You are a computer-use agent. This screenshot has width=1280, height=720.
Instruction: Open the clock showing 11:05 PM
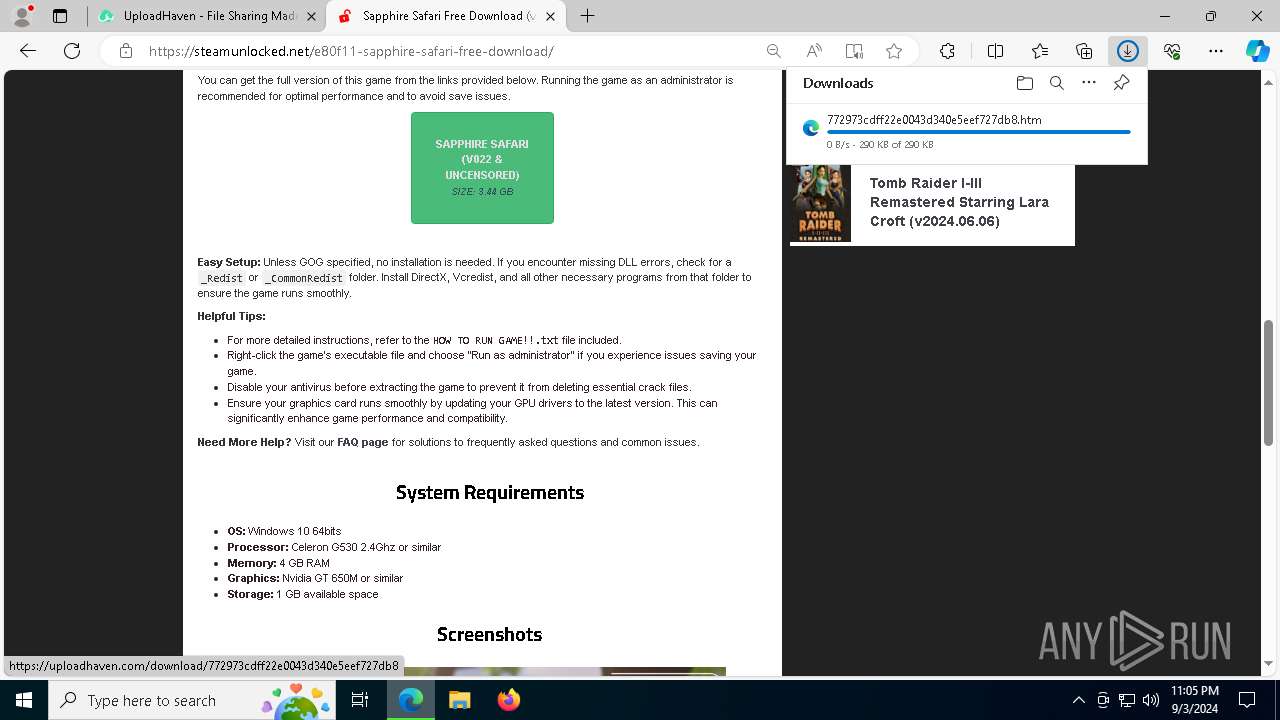pyautogui.click(x=1195, y=700)
